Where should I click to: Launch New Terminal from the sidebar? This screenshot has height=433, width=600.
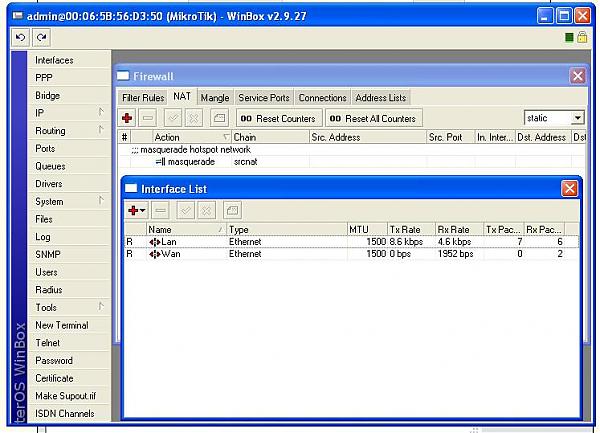click(x=69, y=325)
